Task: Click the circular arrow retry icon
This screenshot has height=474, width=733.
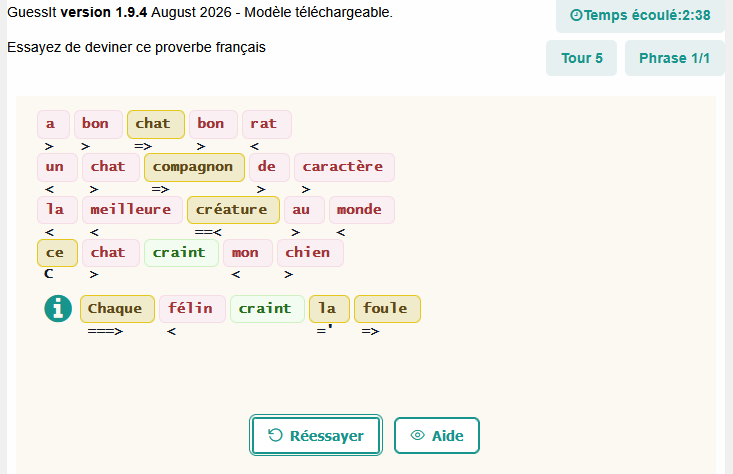Action: (275, 435)
